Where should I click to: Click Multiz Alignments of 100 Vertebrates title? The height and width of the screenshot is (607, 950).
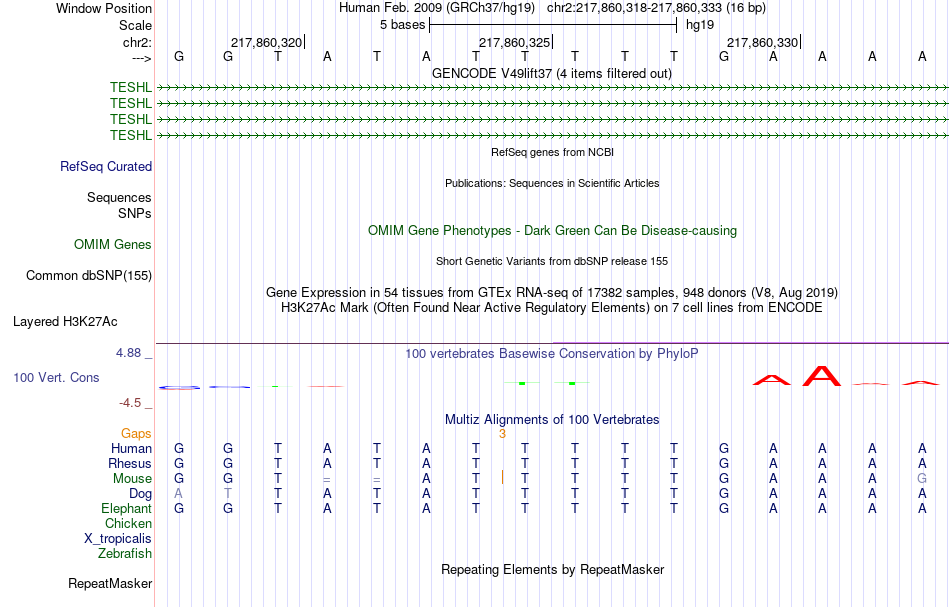(x=552, y=420)
